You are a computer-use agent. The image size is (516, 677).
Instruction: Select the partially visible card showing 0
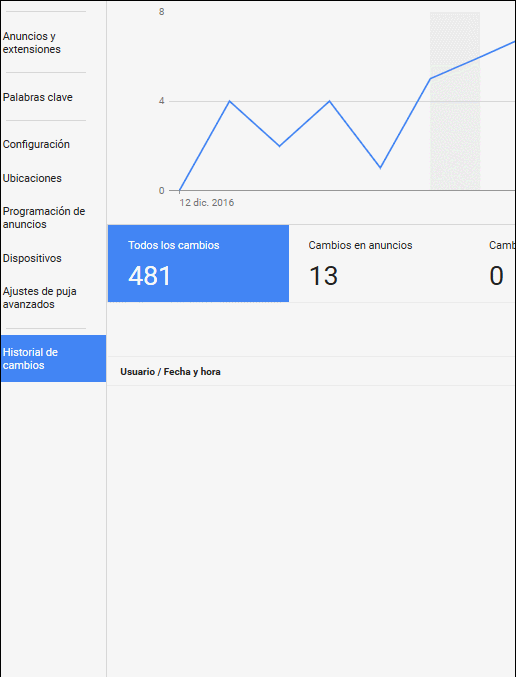(x=493, y=263)
